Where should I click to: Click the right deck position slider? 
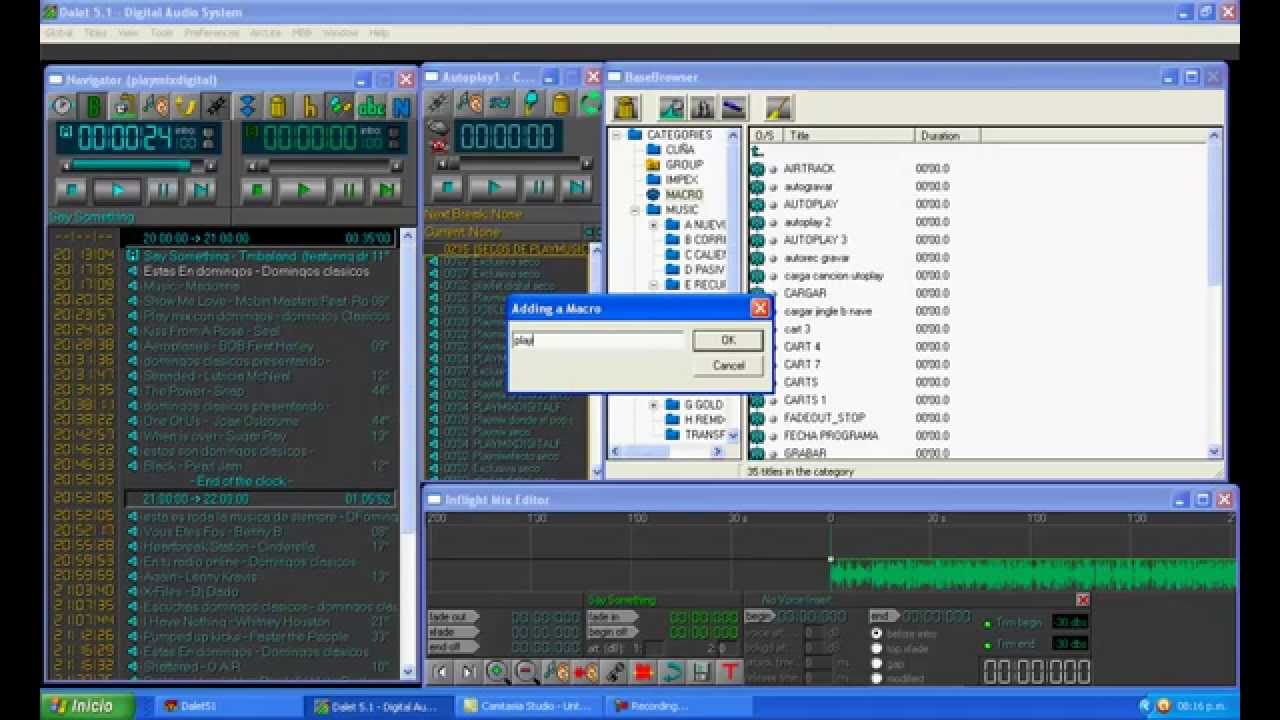325,165
